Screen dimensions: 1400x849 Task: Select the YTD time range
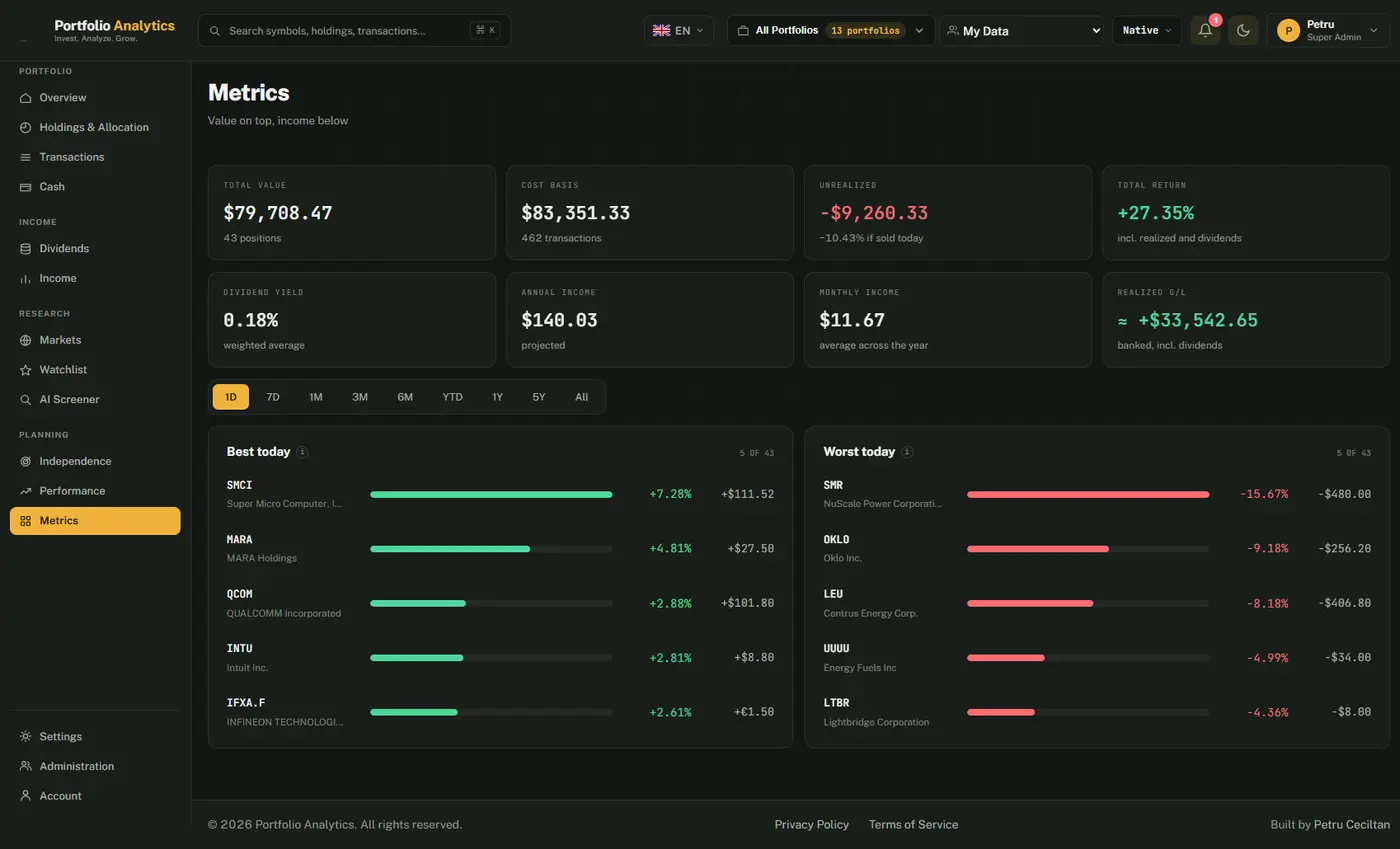click(x=452, y=397)
